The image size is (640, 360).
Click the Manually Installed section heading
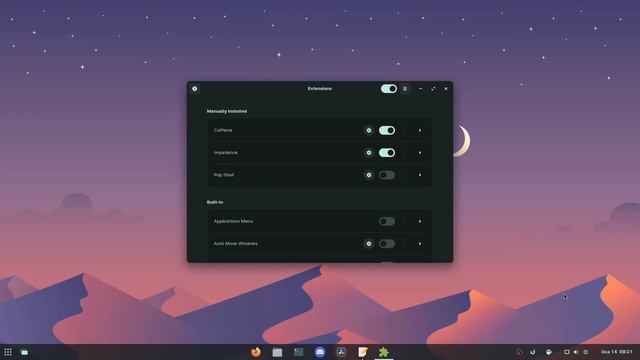227,111
